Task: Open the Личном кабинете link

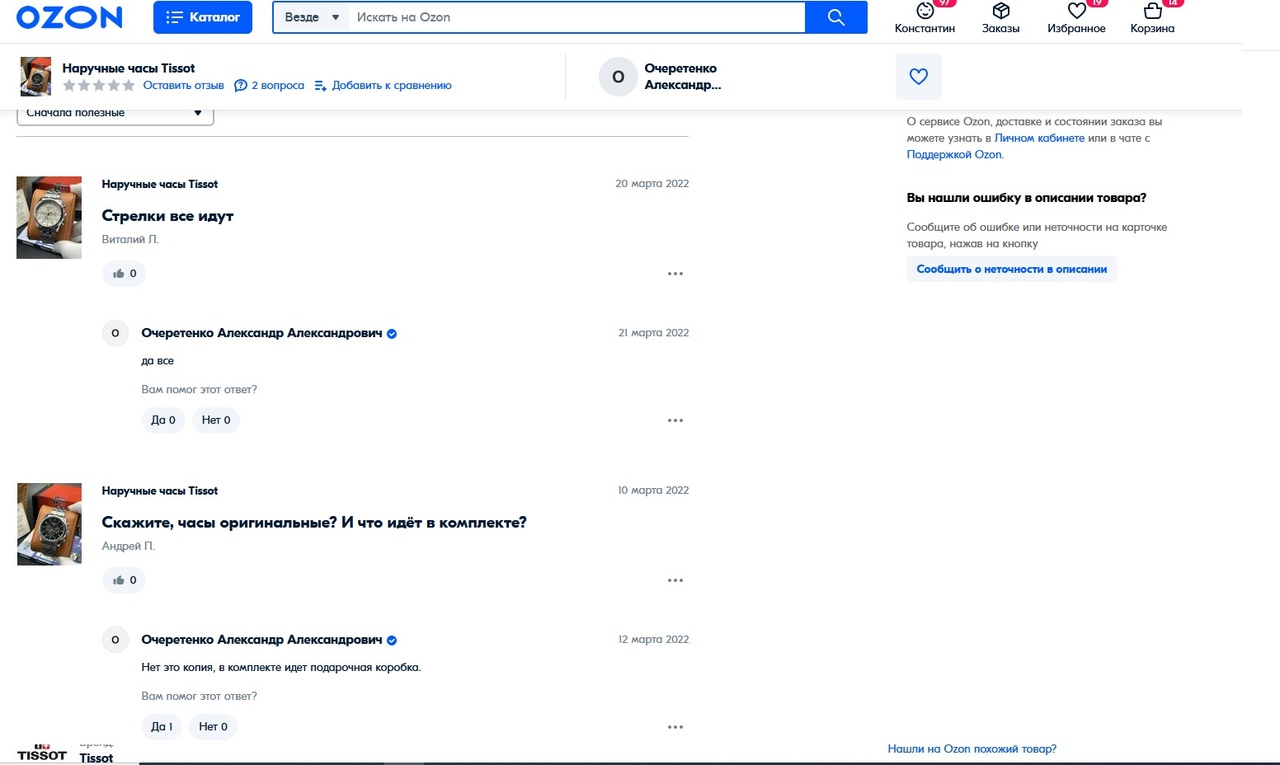Action: click(x=1039, y=138)
